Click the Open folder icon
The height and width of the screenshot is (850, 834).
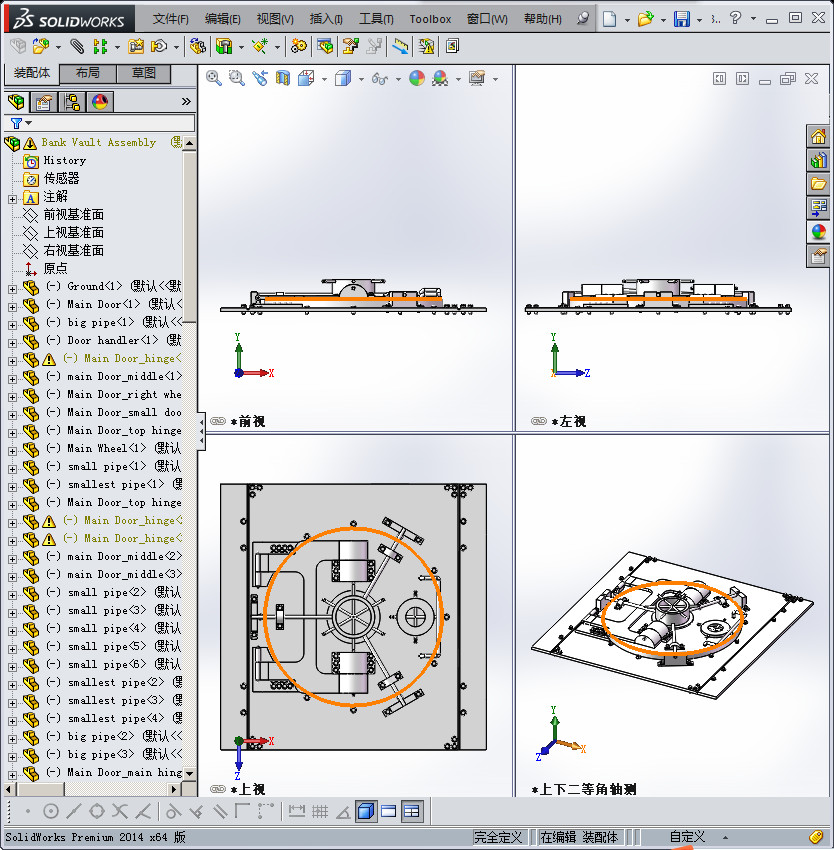click(x=645, y=19)
